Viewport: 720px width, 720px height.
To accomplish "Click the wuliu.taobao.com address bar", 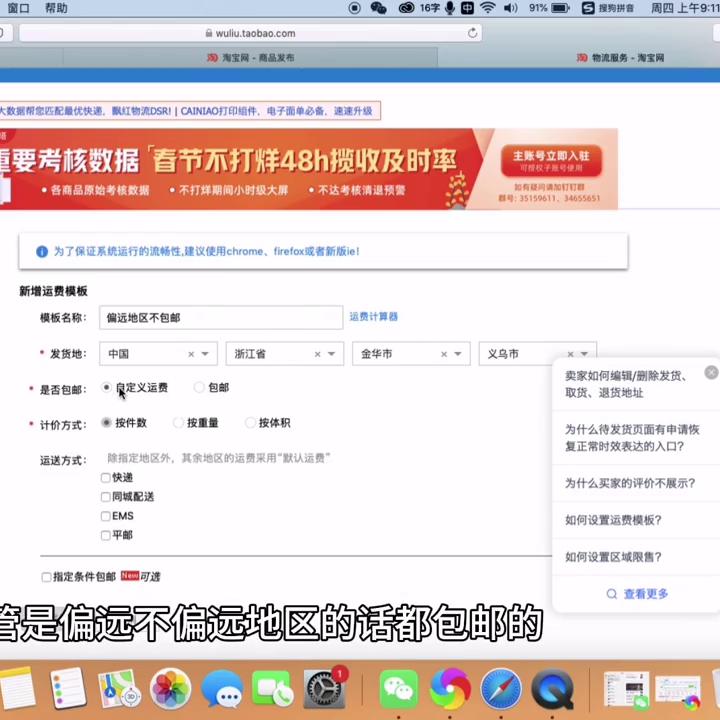I will click(250, 33).
